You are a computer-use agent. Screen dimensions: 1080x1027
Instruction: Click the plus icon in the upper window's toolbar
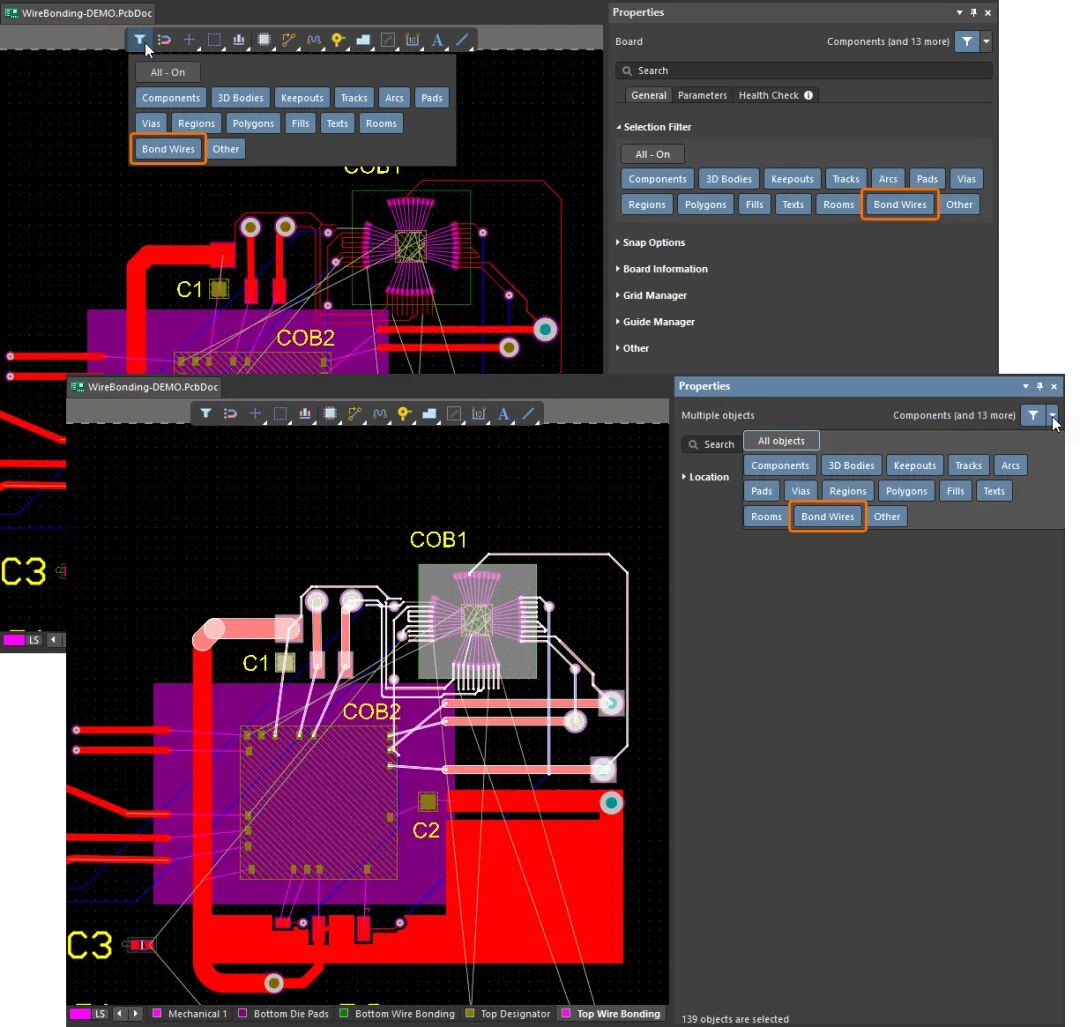189,39
